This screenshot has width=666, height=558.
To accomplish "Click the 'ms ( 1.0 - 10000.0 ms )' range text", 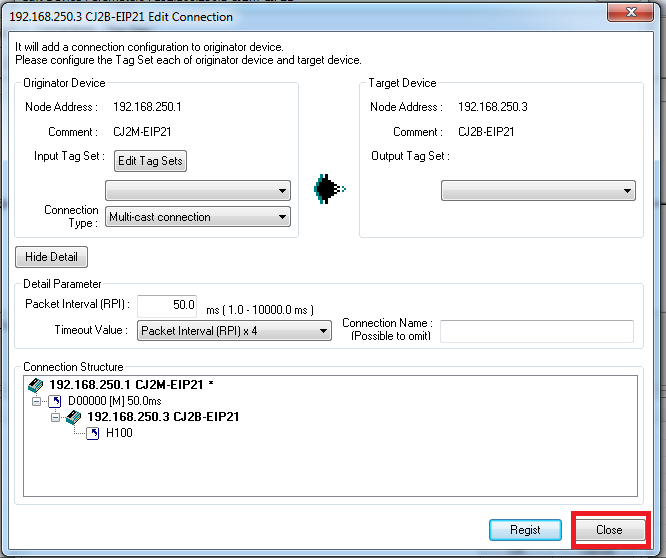I will [x=260, y=310].
